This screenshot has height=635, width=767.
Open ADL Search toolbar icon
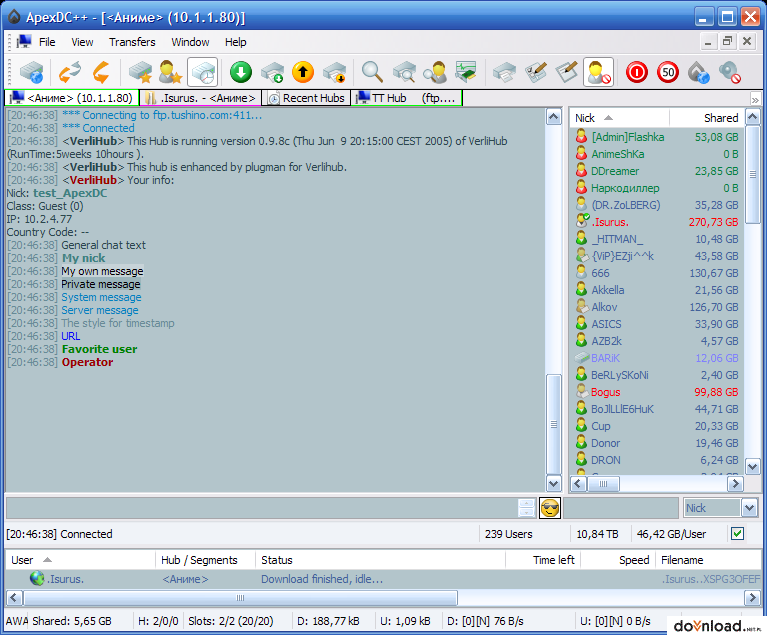tap(404, 72)
